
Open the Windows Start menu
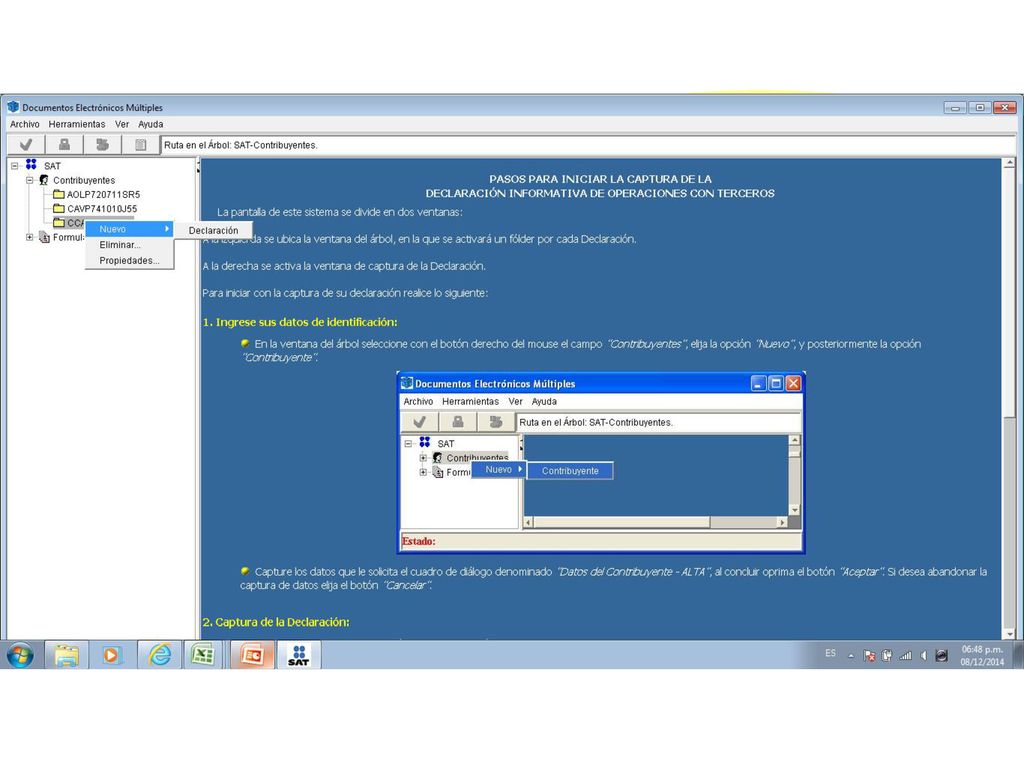coord(20,654)
